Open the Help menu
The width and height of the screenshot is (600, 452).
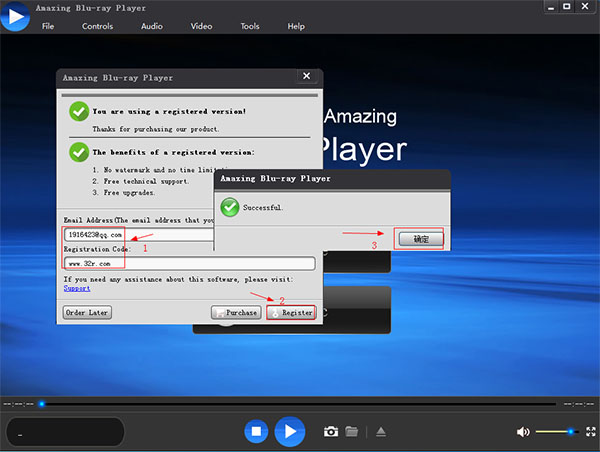click(x=296, y=26)
